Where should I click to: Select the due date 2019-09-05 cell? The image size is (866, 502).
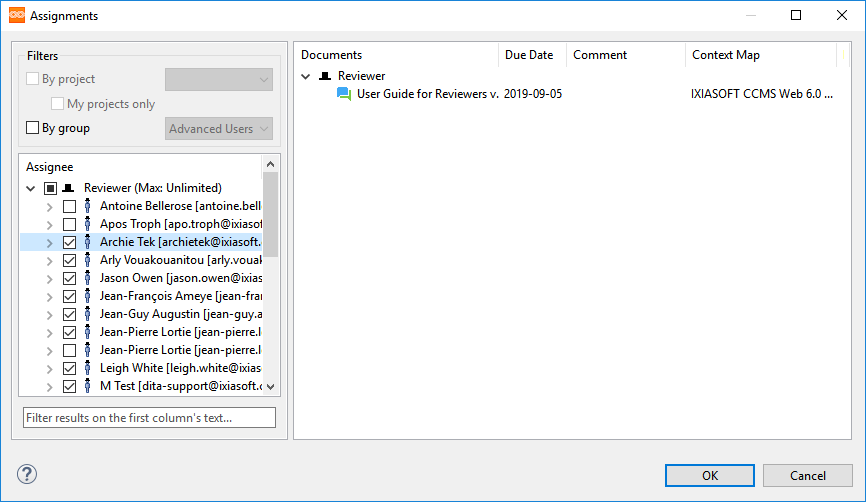[533, 94]
